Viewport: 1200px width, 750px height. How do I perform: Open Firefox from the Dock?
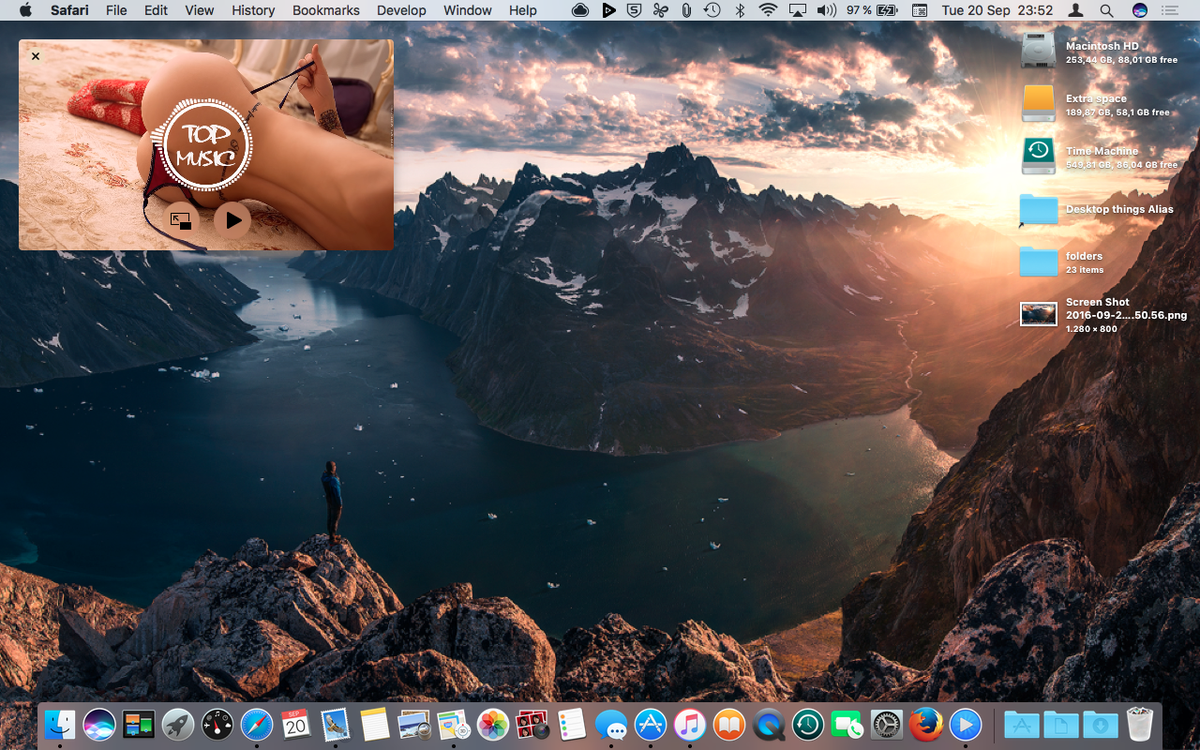[926, 724]
